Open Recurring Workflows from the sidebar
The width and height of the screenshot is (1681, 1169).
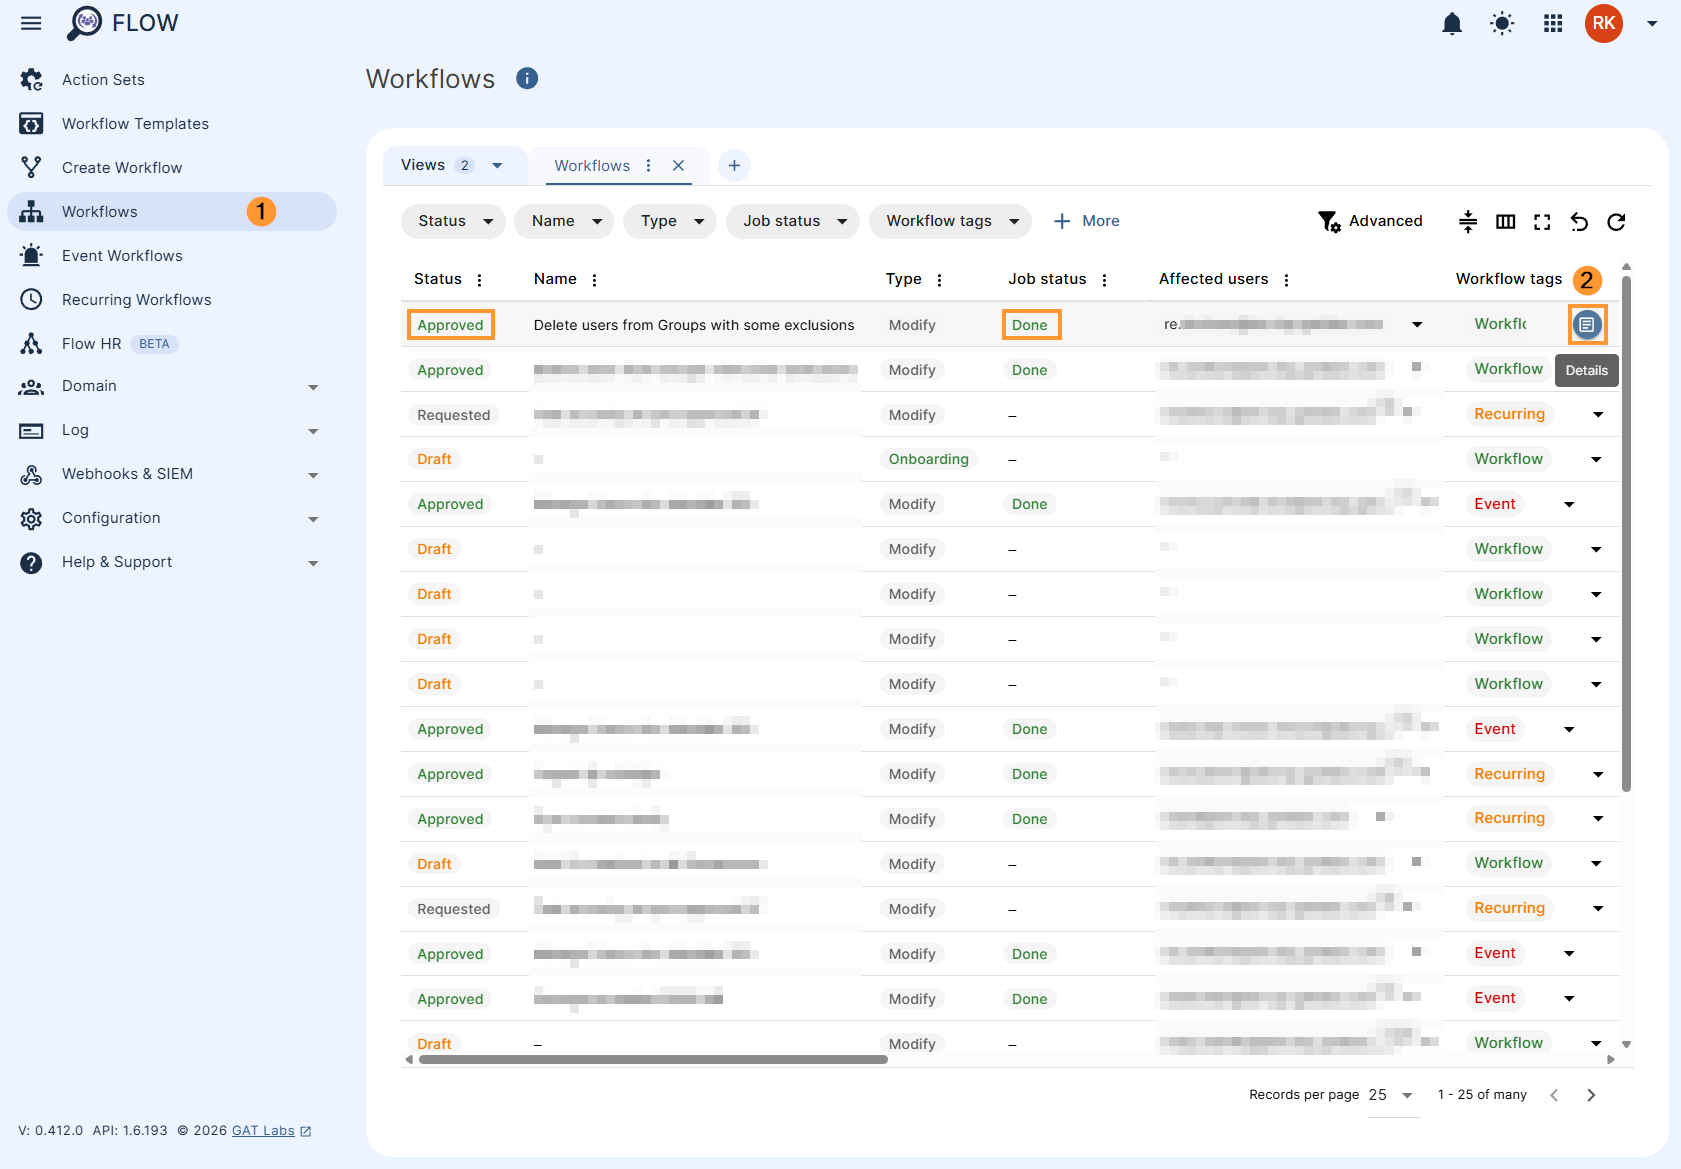(136, 299)
